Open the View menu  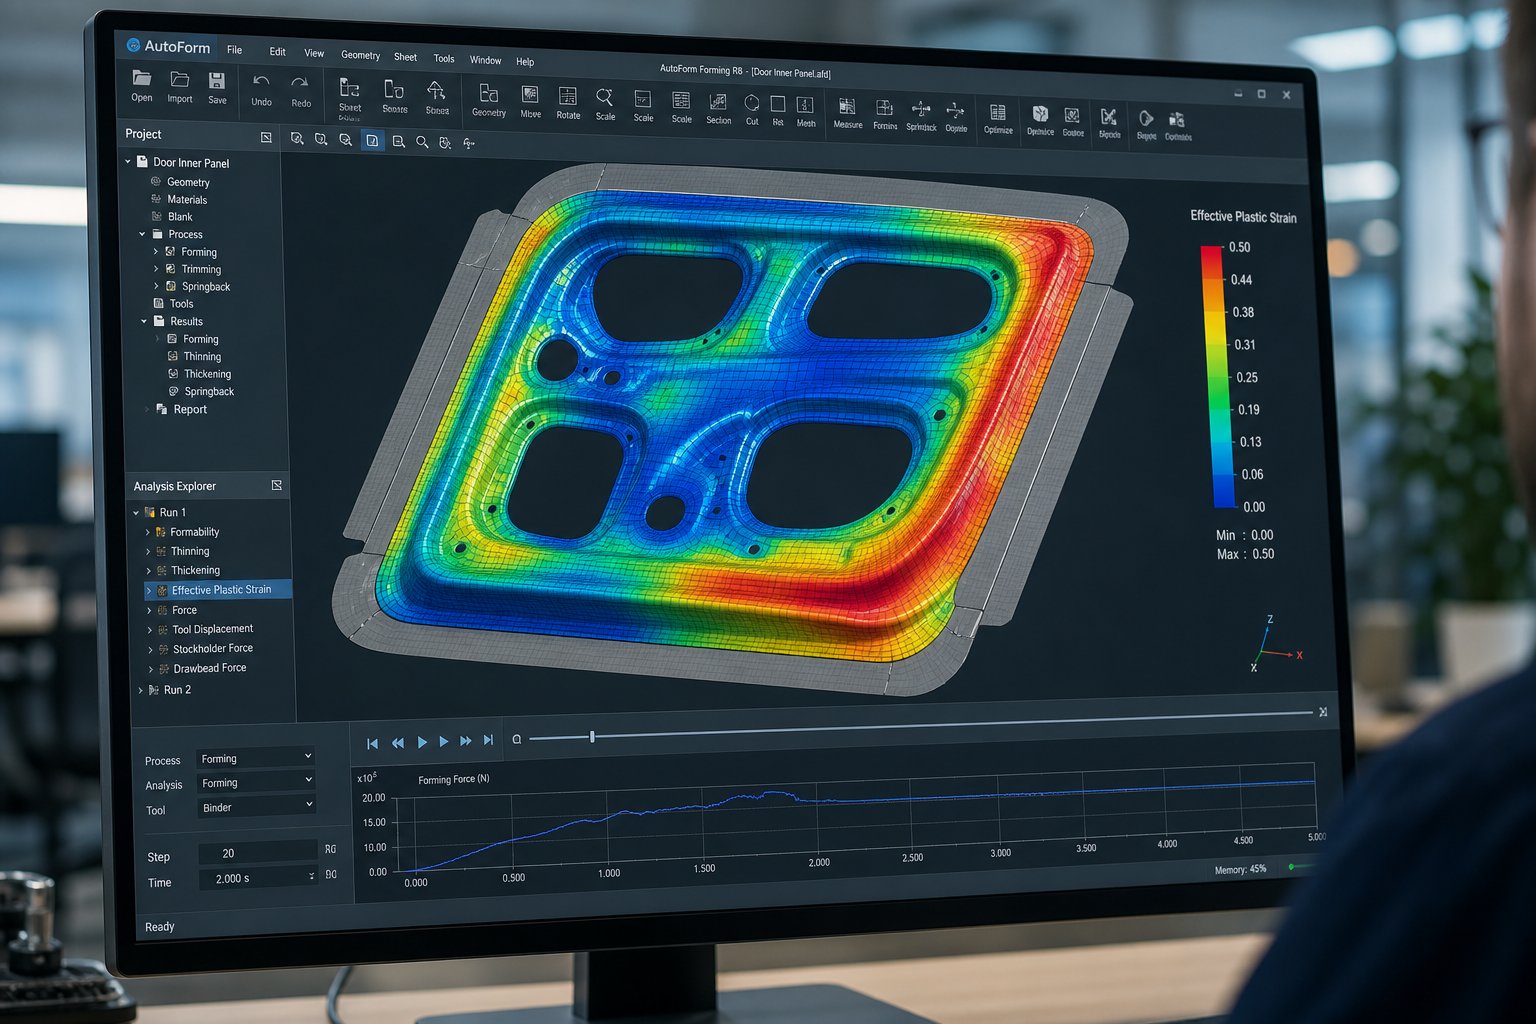[314, 53]
